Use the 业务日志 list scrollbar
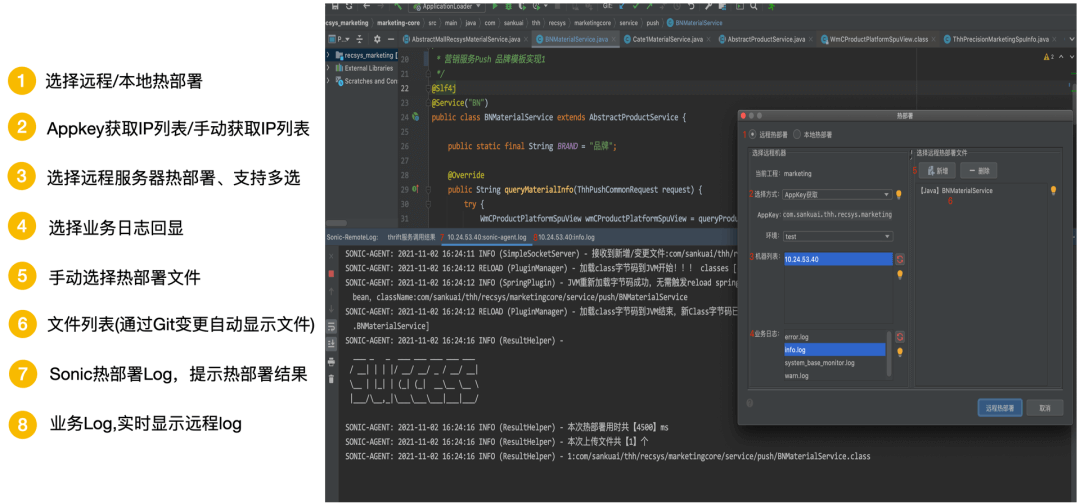The width and height of the screenshot is (1080, 503). pyautogui.click(x=889, y=353)
